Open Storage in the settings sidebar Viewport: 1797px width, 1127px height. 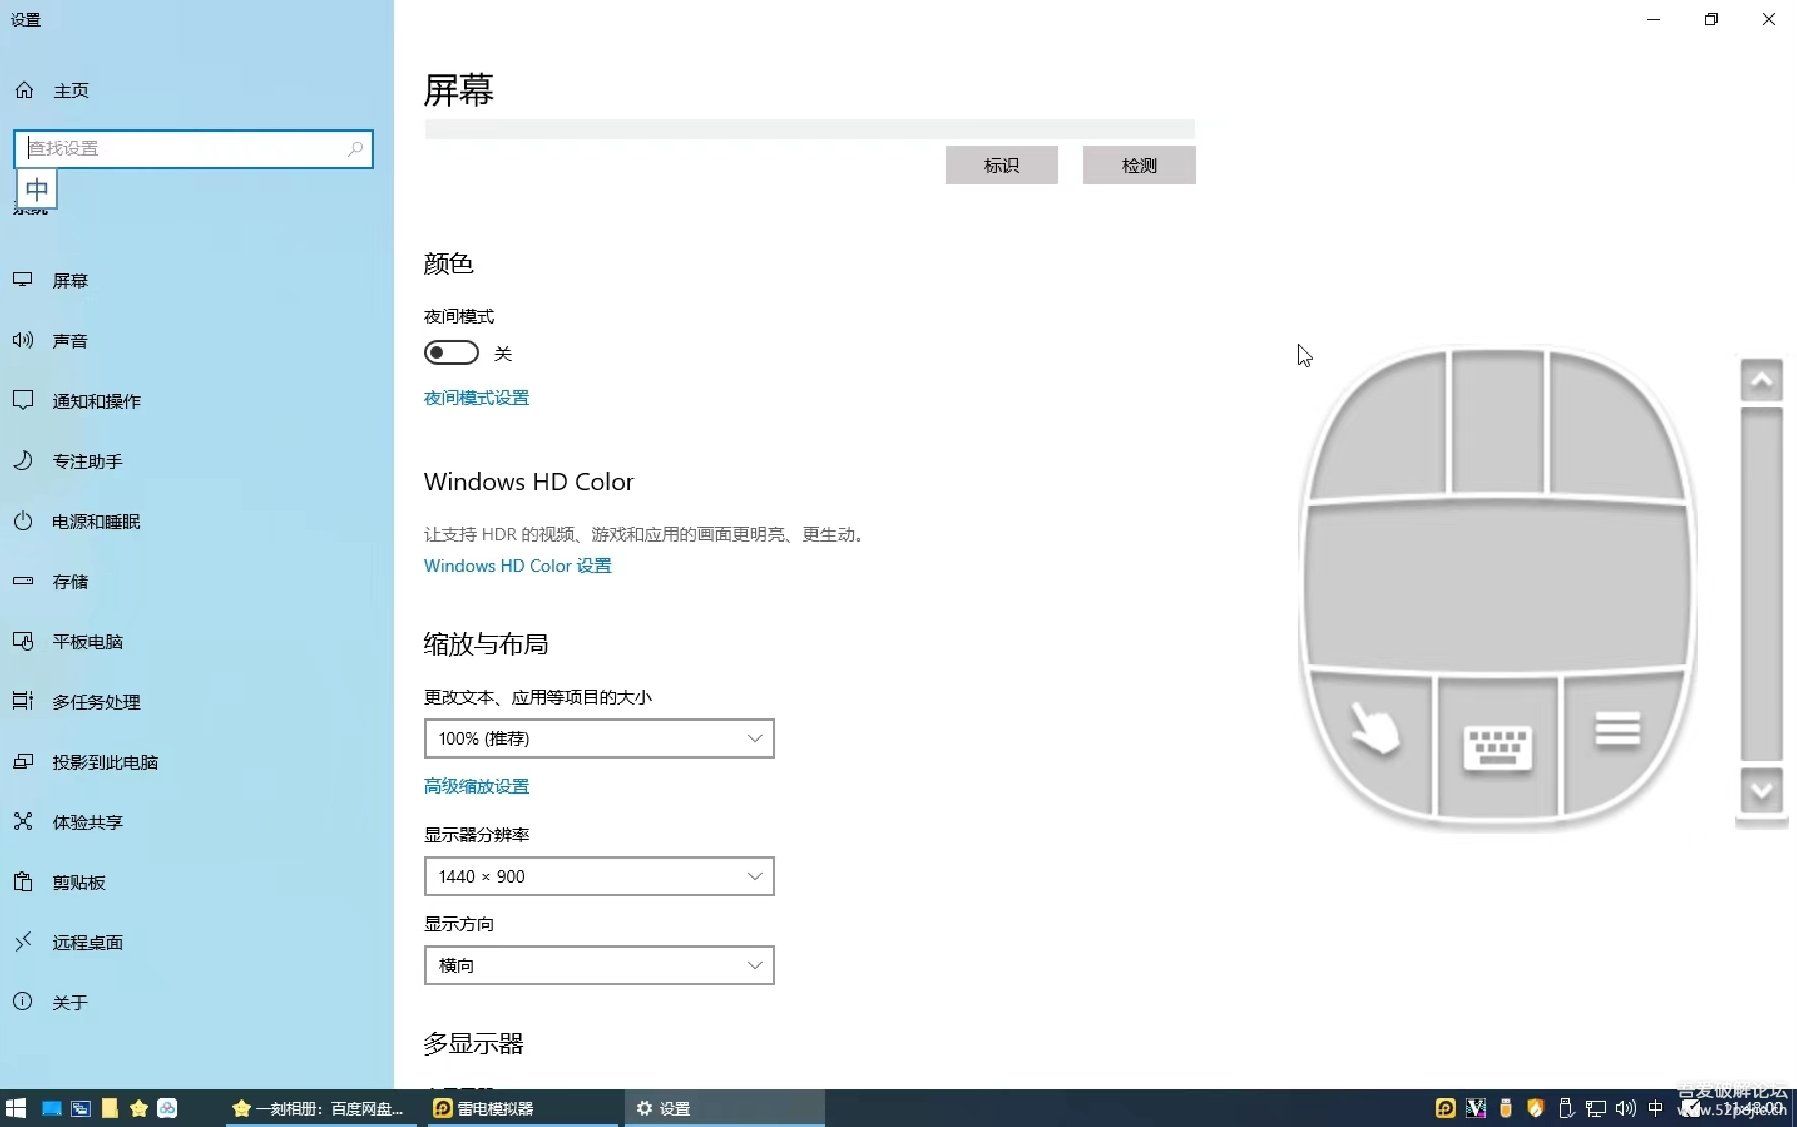tap(70, 581)
